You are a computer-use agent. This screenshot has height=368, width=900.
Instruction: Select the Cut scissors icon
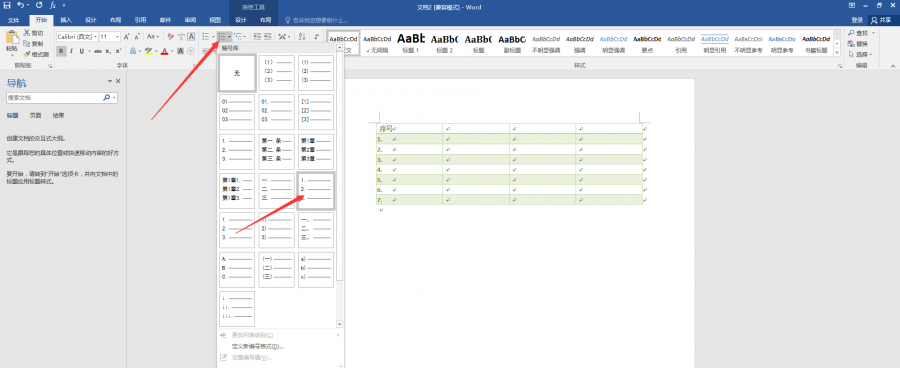point(27,33)
